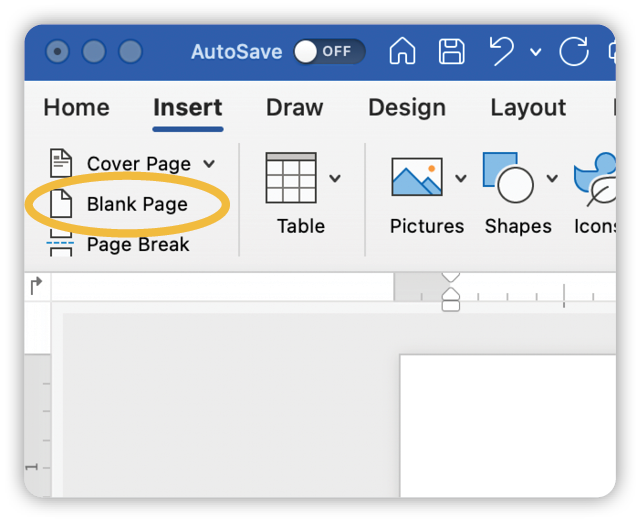Open the Draw ribbon tab
This screenshot has height=522, width=640.
tap(294, 108)
